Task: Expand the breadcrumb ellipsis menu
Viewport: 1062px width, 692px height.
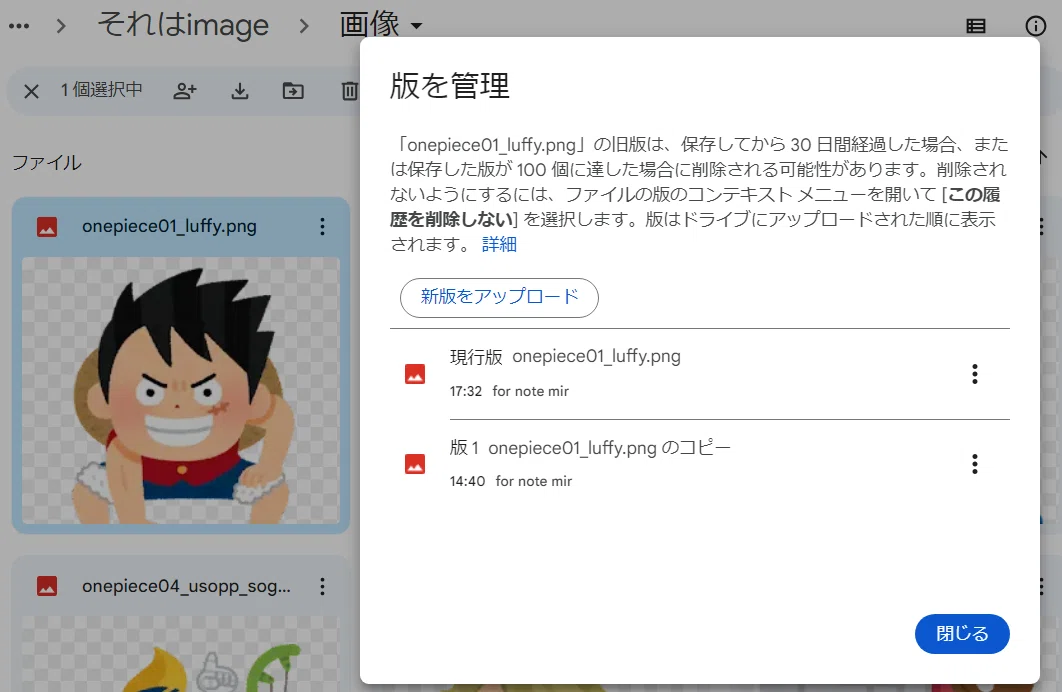Action: [x=19, y=26]
